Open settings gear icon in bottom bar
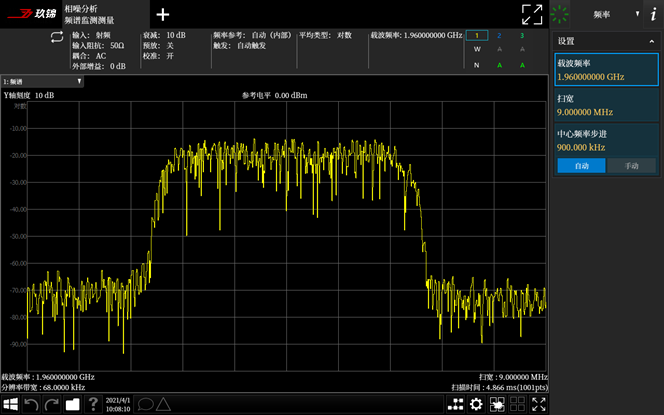The height and width of the screenshot is (415, 664). pyautogui.click(x=476, y=404)
